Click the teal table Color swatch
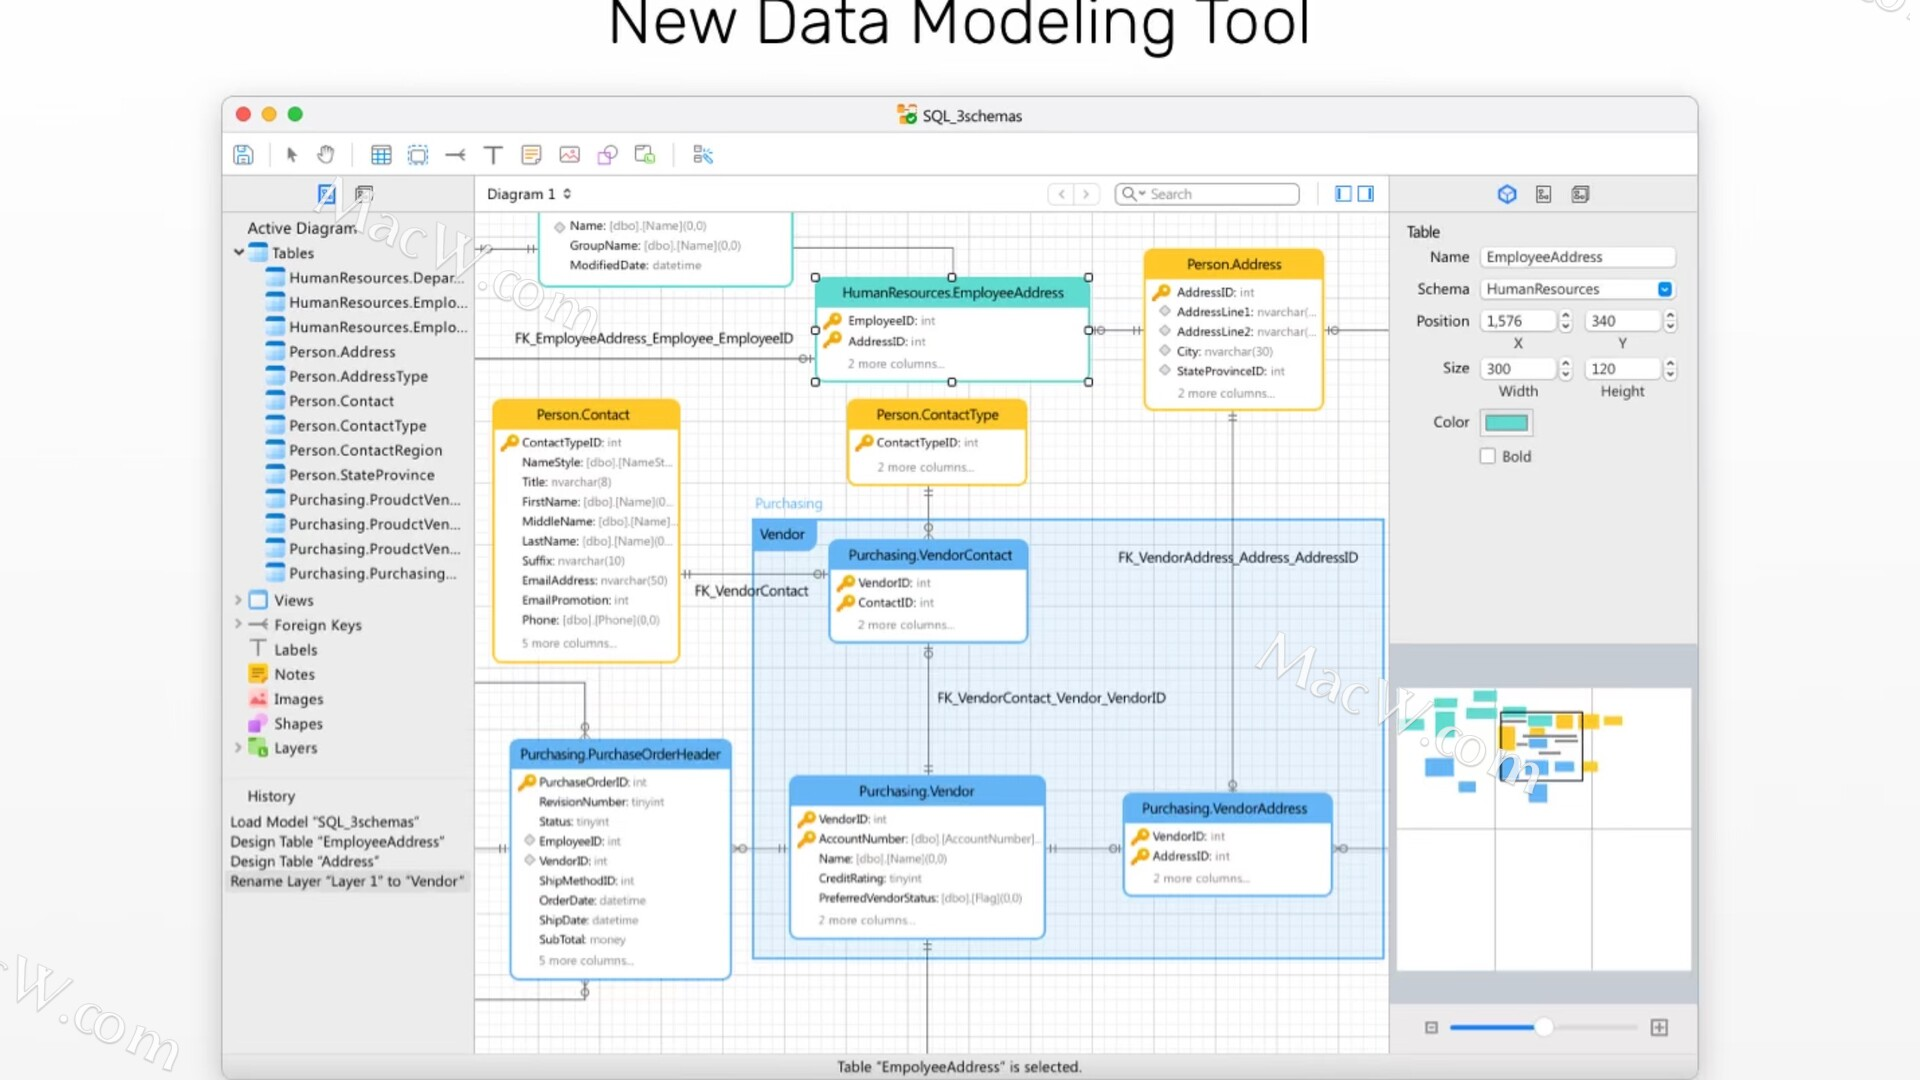The width and height of the screenshot is (1920, 1080). pyautogui.click(x=1506, y=422)
